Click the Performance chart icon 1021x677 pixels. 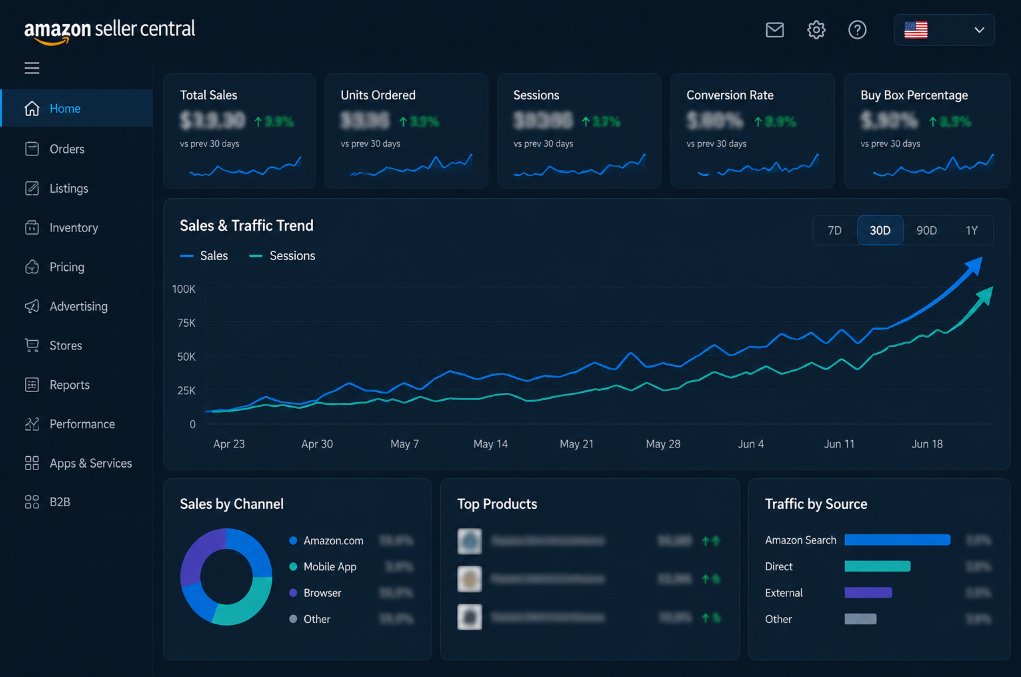32,424
